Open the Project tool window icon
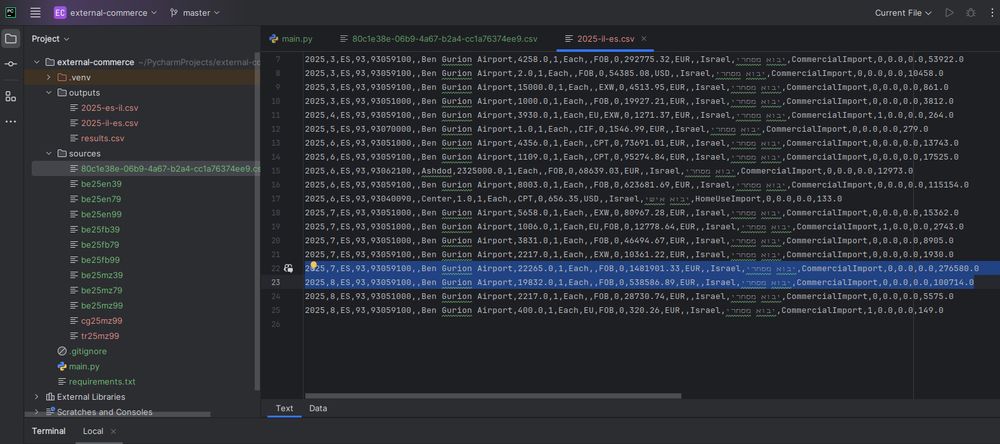This screenshot has height=444, width=1000. [x=11, y=39]
